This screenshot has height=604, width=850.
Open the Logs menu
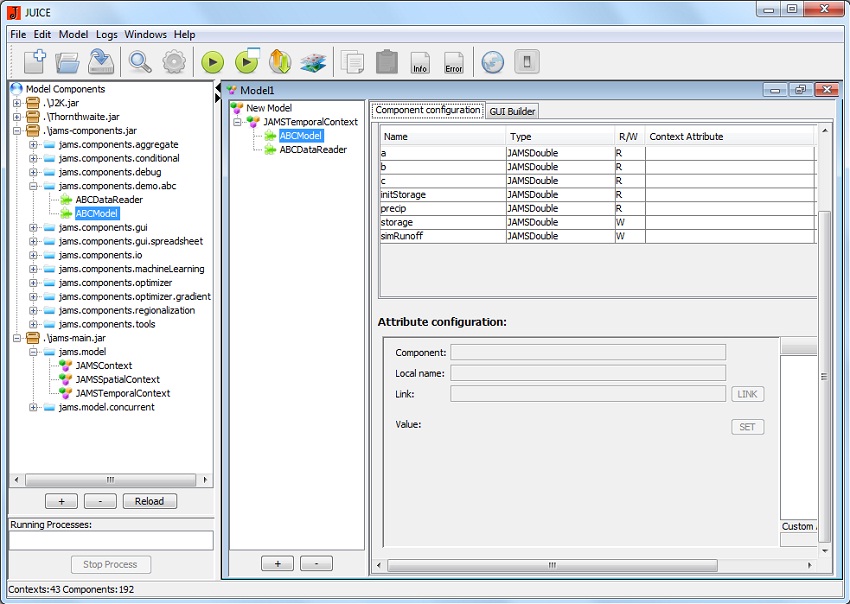[107, 34]
